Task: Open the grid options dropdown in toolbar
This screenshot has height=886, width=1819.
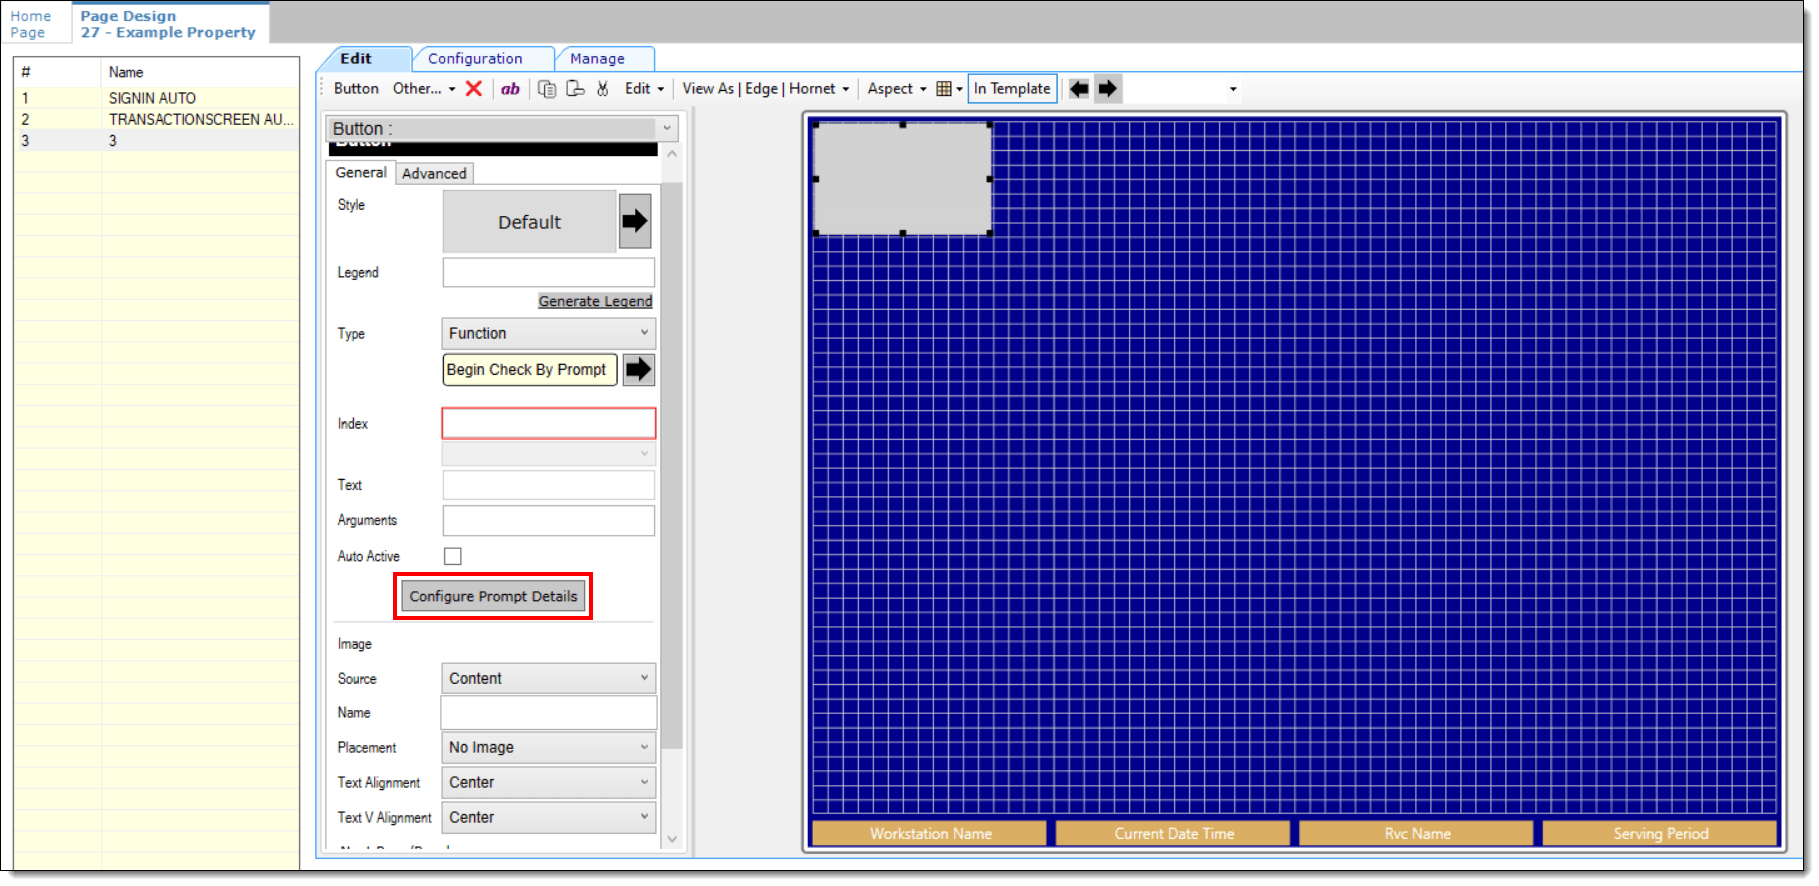Action: (x=949, y=89)
